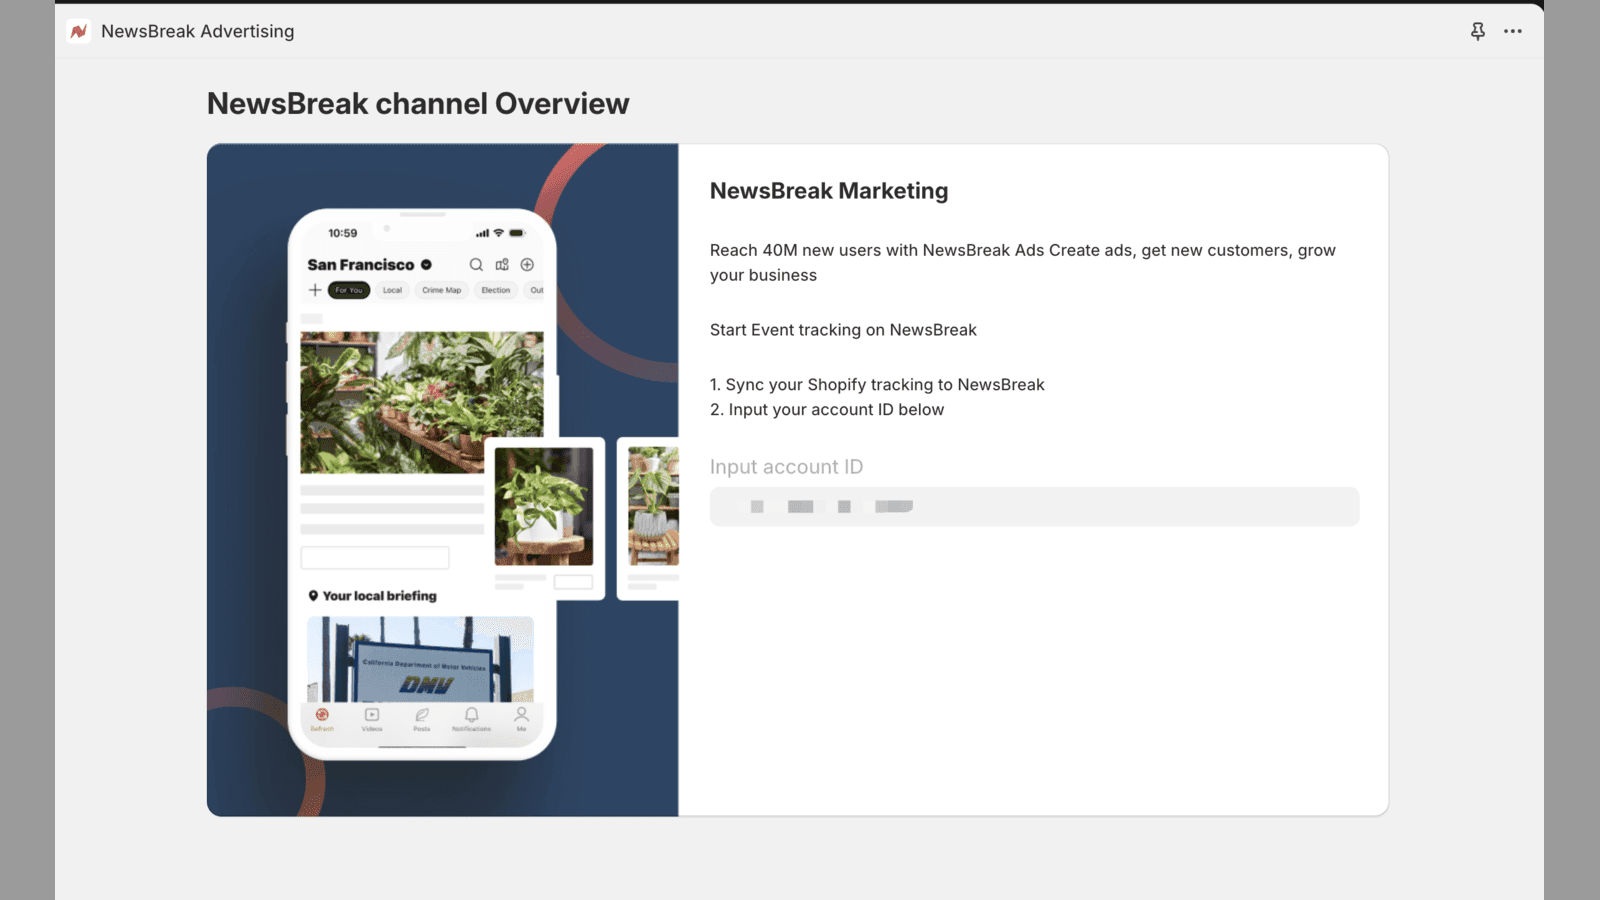Select the For You pill to activate it
Image resolution: width=1600 pixels, height=900 pixels.
(x=348, y=290)
